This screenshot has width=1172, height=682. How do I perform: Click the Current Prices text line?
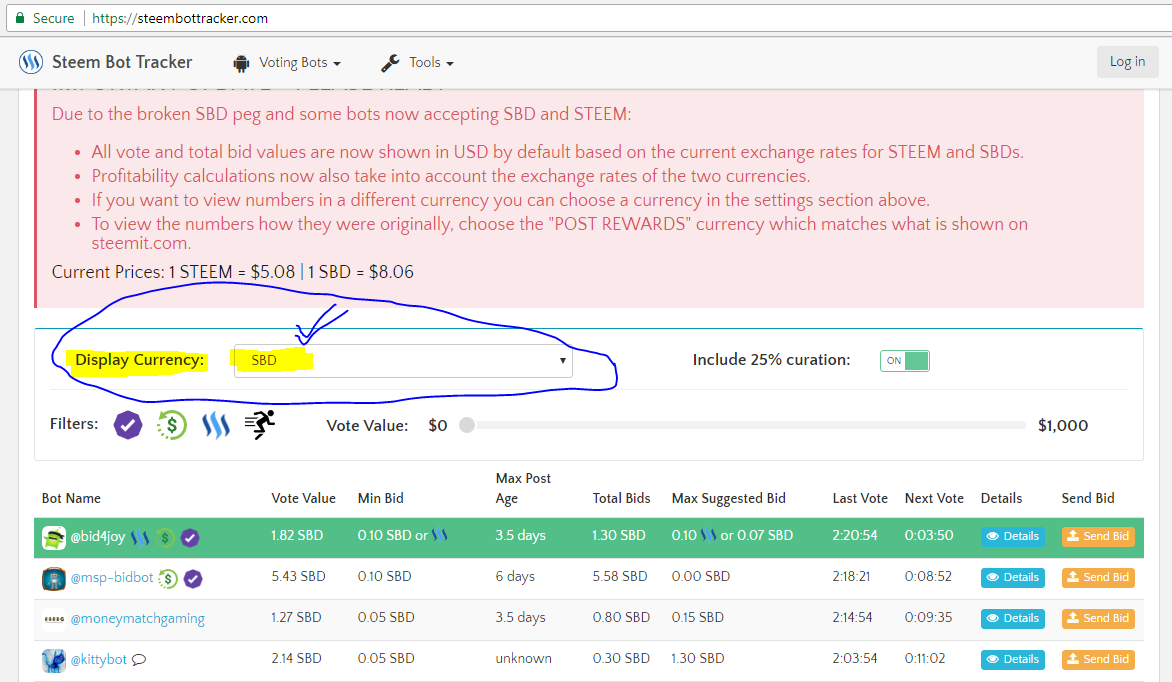click(x=232, y=272)
